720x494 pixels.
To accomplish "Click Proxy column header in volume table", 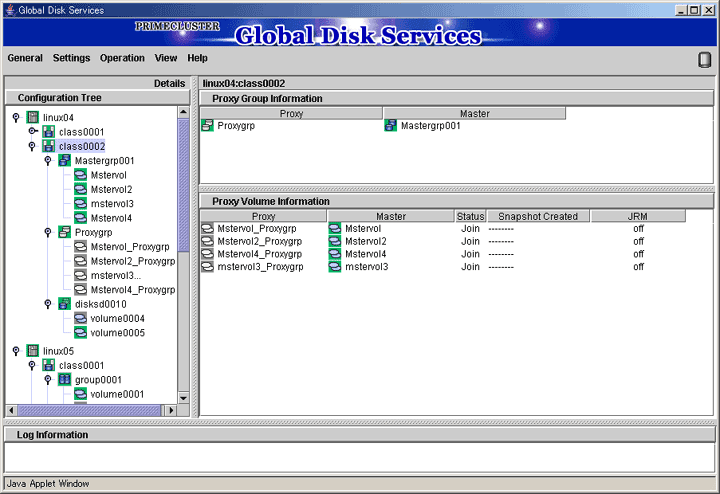I will 264,216.
